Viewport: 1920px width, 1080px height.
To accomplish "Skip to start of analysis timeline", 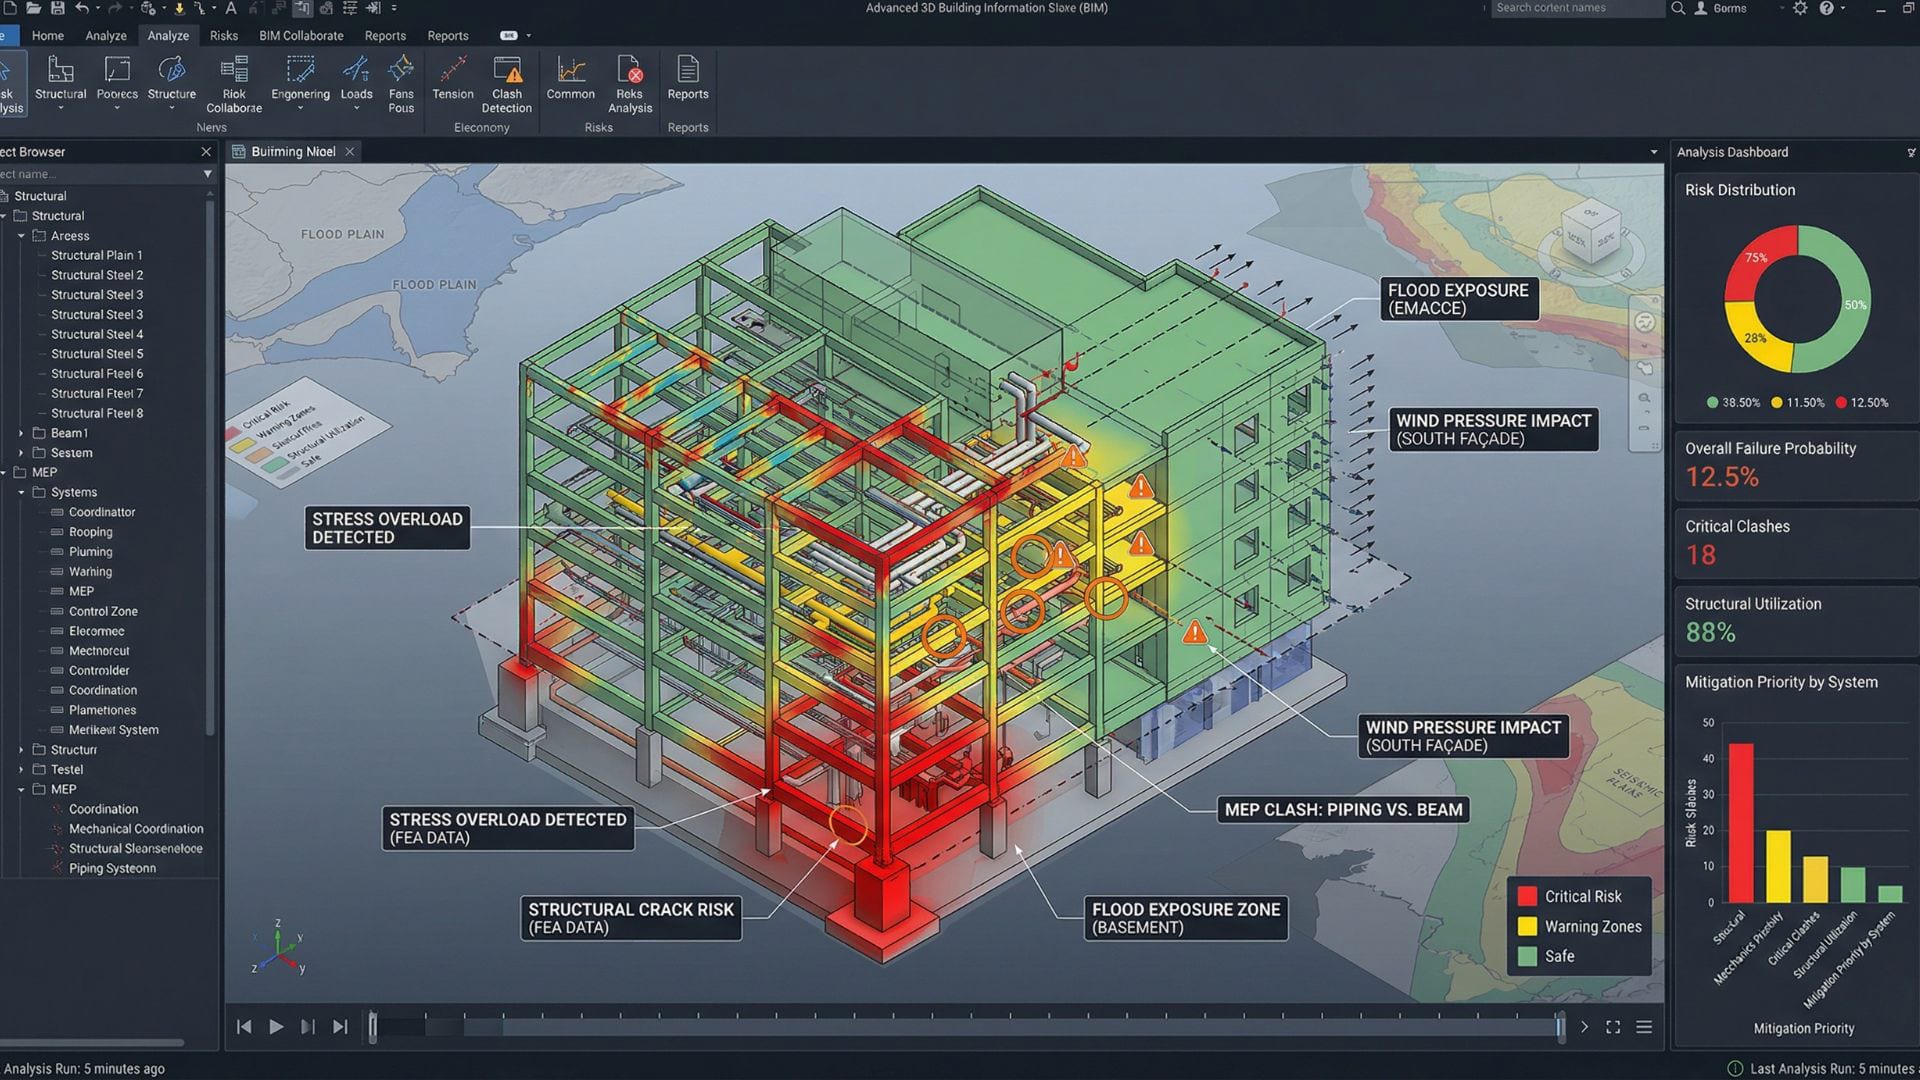I will point(244,1027).
